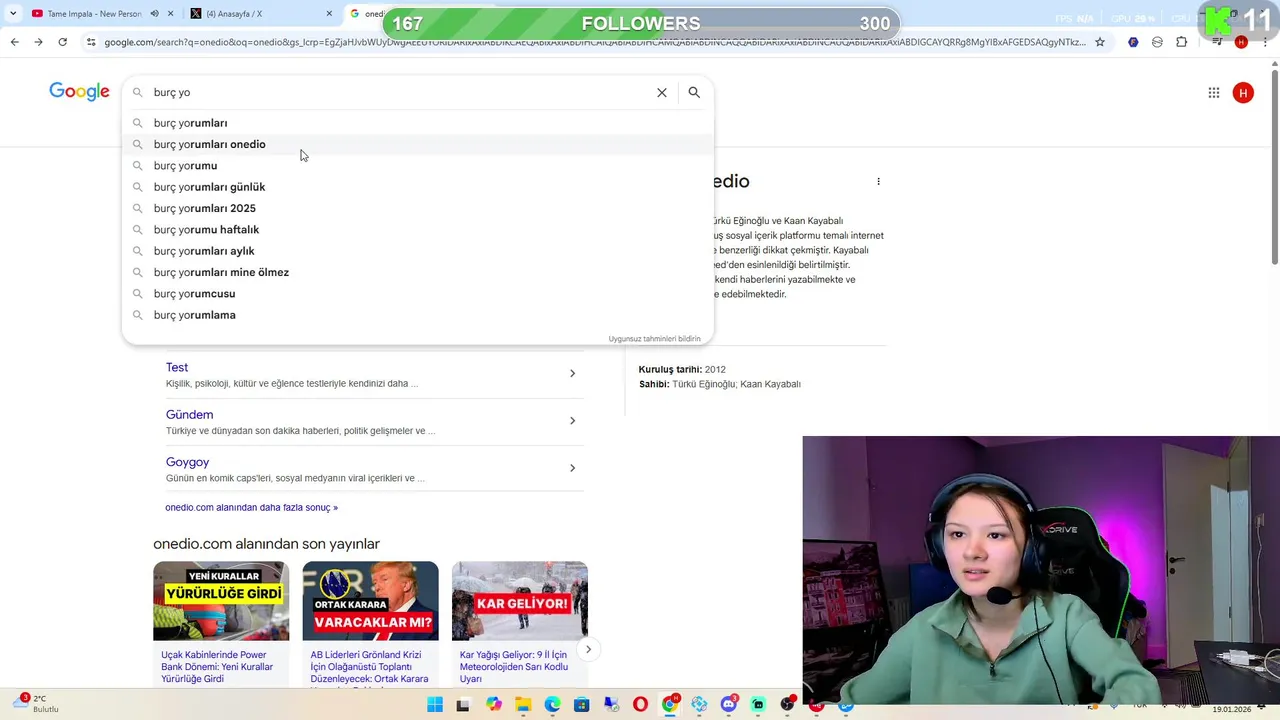The height and width of the screenshot is (720, 1280).
Task: Open File Explorer from the taskbar
Action: pyautogui.click(x=523, y=705)
